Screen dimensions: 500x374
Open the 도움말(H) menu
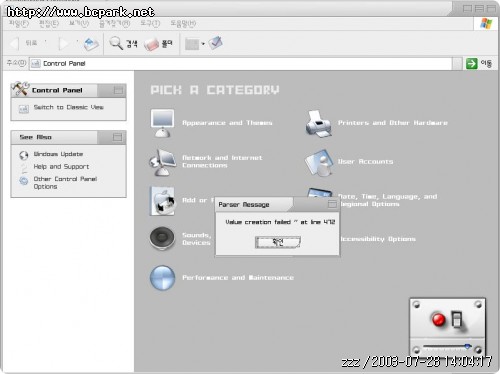[183, 24]
